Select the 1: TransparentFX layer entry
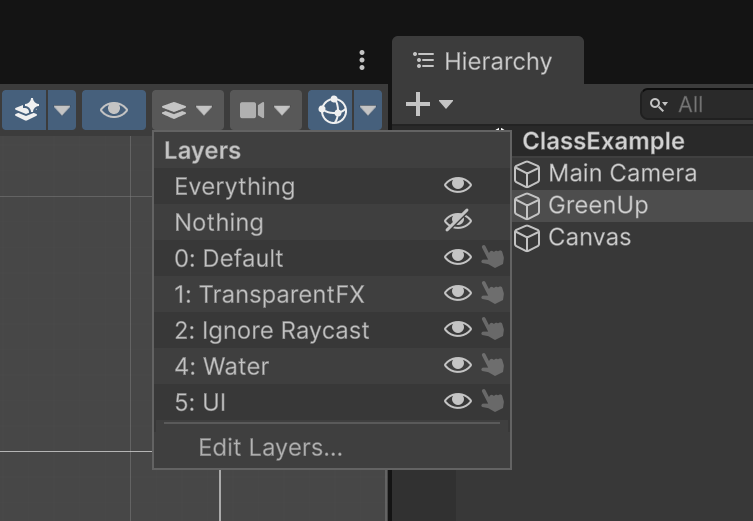Screen dimensions: 753x521 pyautogui.click(x=332, y=294)
